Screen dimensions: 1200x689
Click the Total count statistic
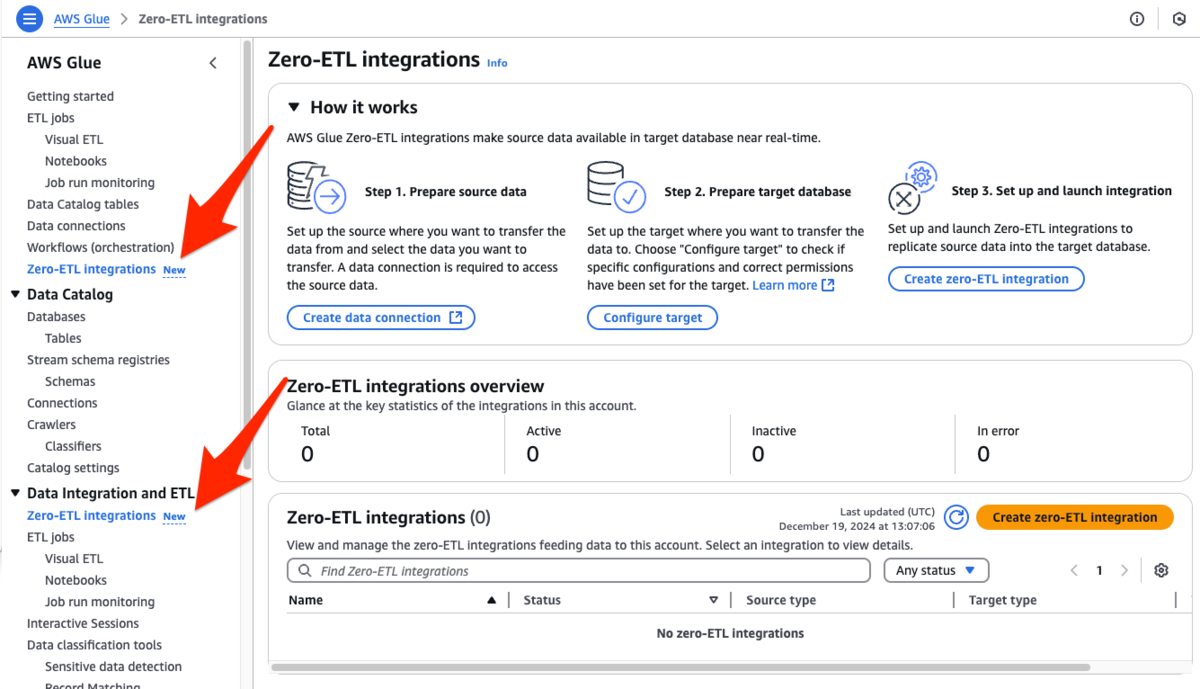click(307, 454)
